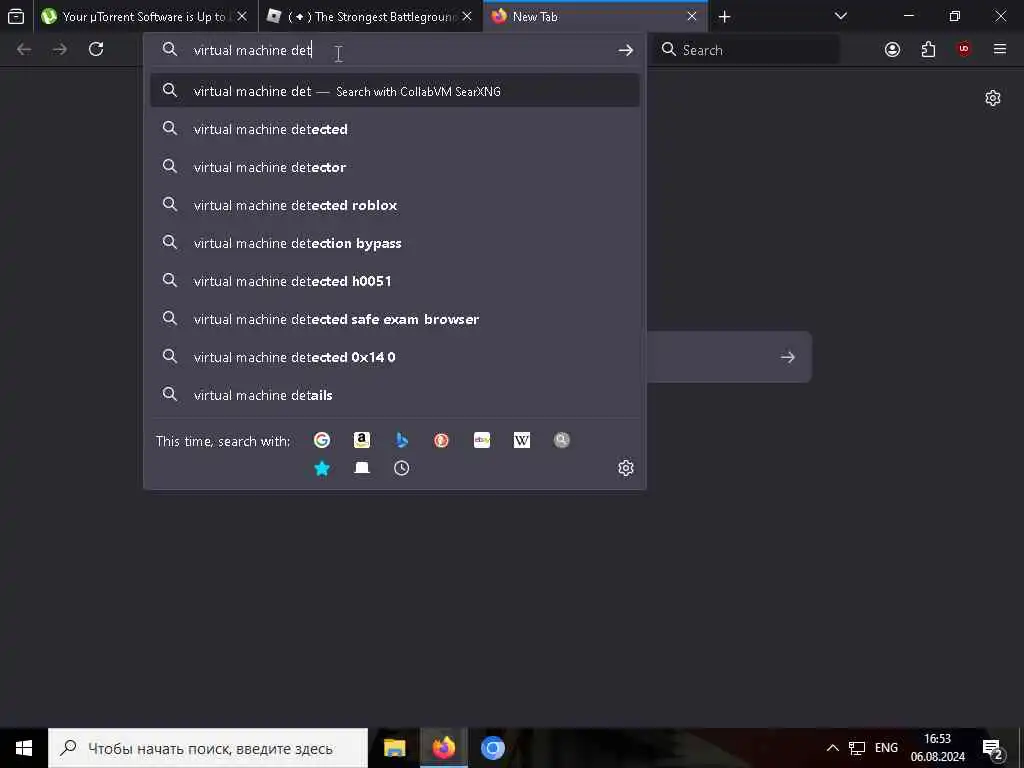Search within History using clock icon
Viewport: 1024px width, 768px height.
402,468
